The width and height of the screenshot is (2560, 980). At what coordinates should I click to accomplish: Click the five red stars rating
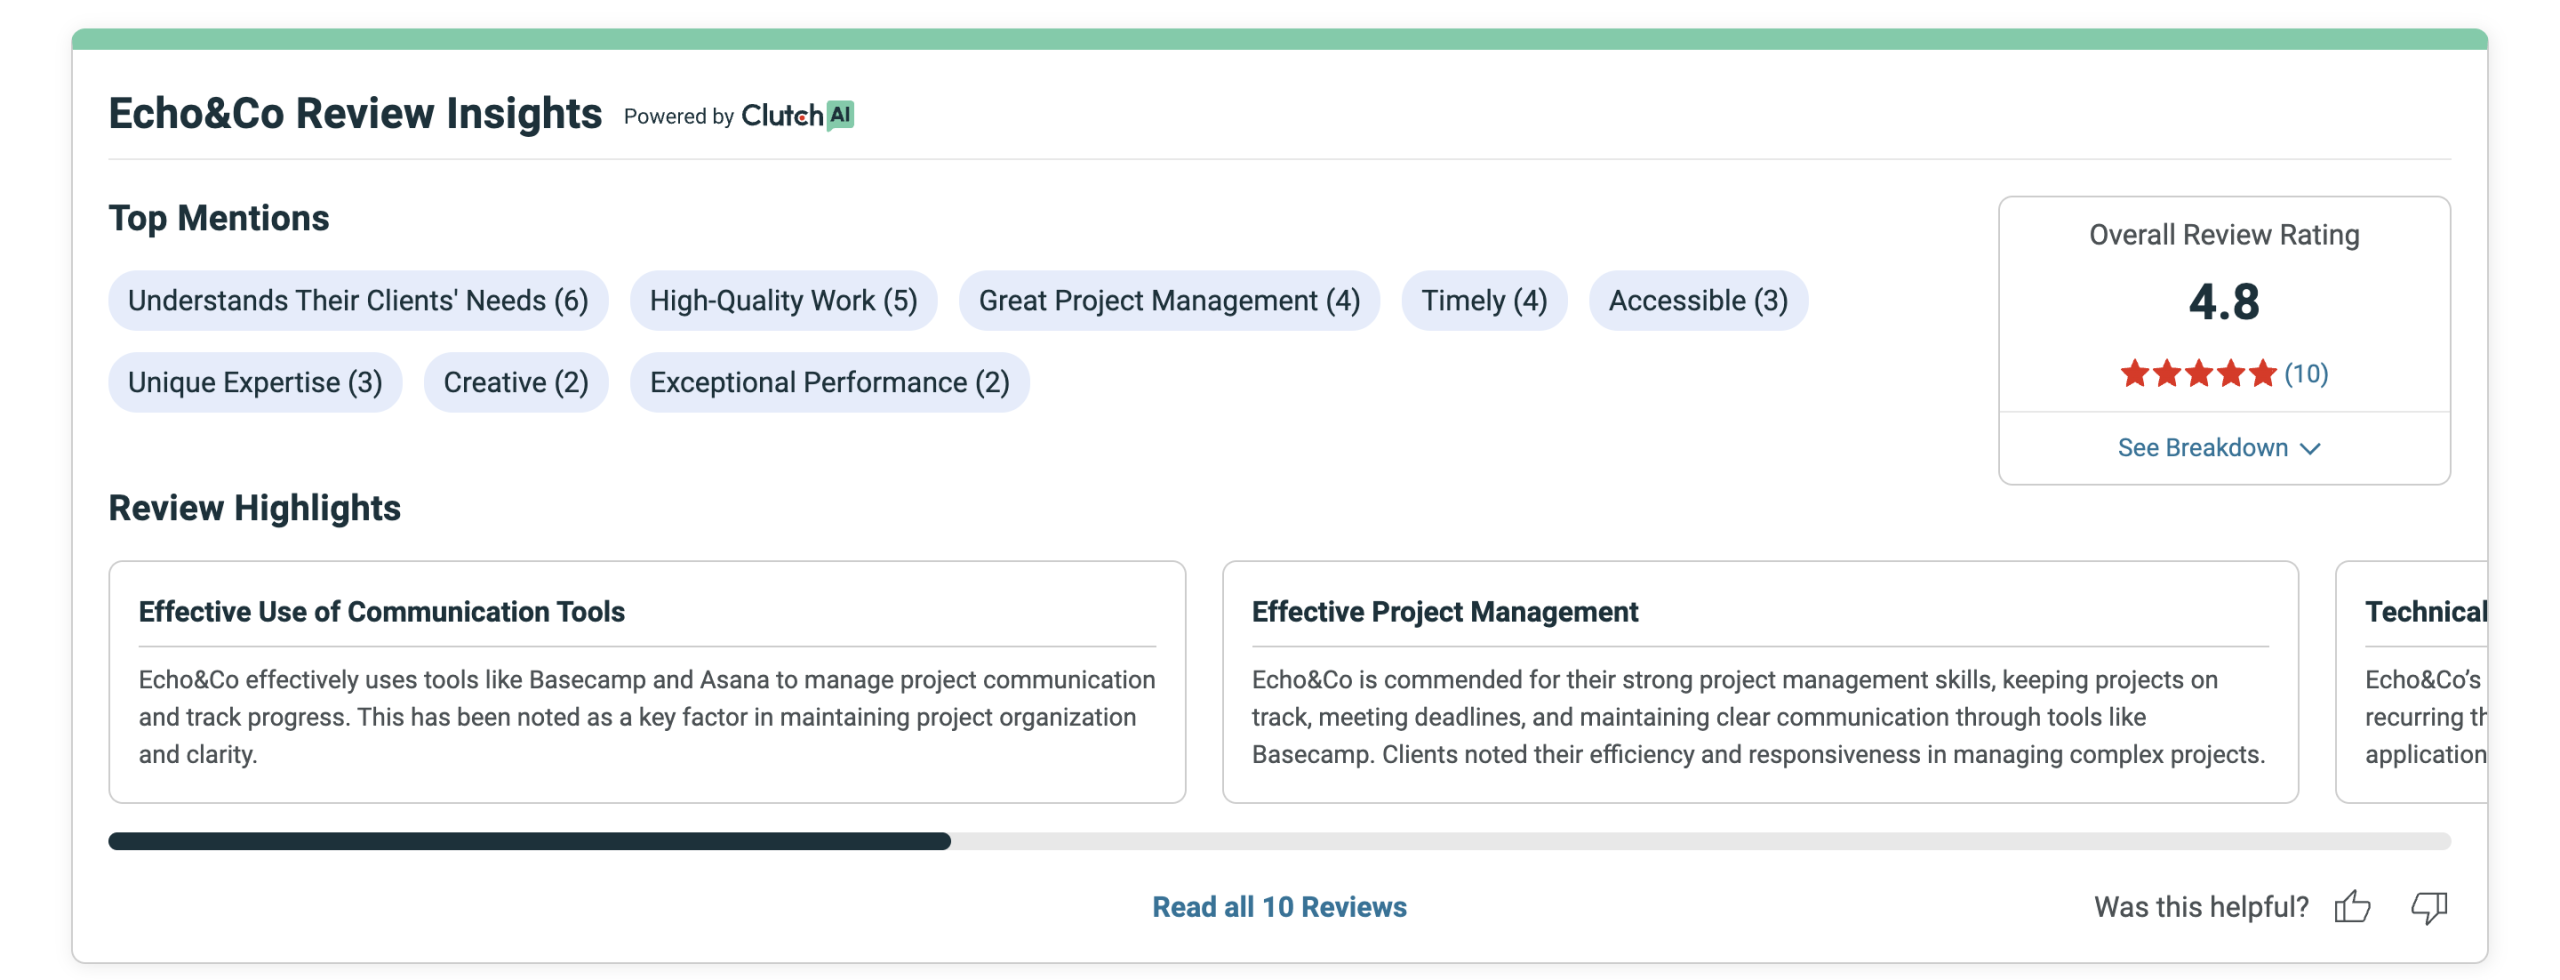click(x=2197, y=374)
